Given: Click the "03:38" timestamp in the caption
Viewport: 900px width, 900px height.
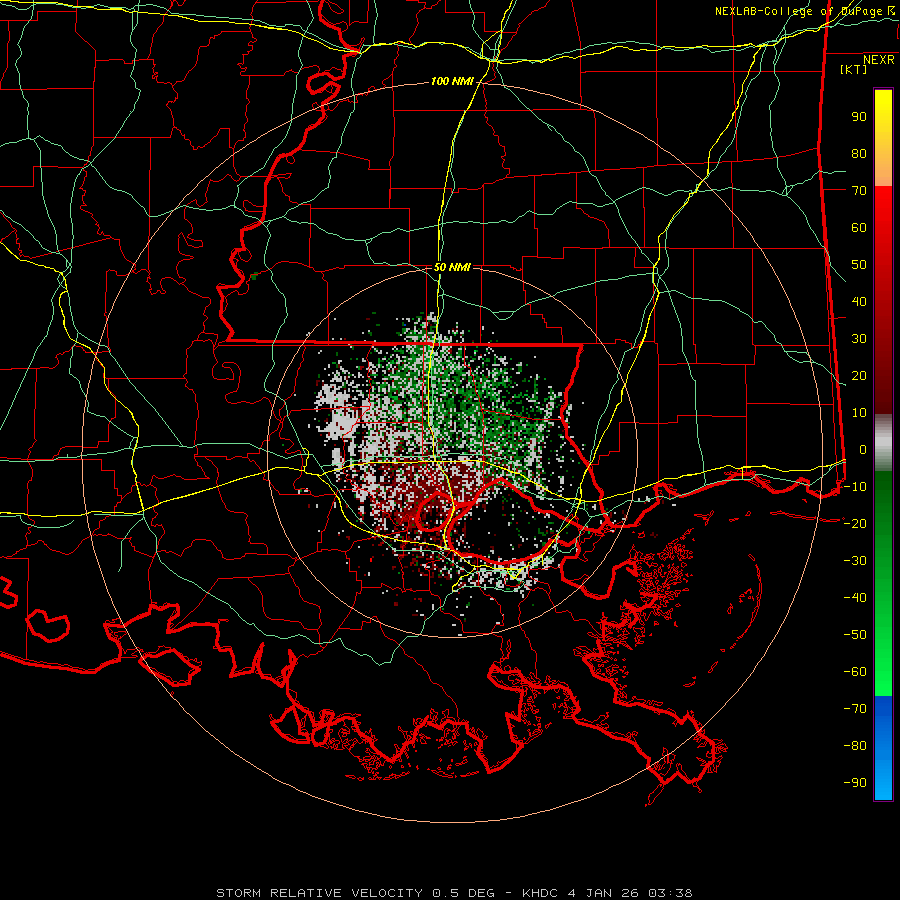Looking at the screenshot, I should click(670, 893).
